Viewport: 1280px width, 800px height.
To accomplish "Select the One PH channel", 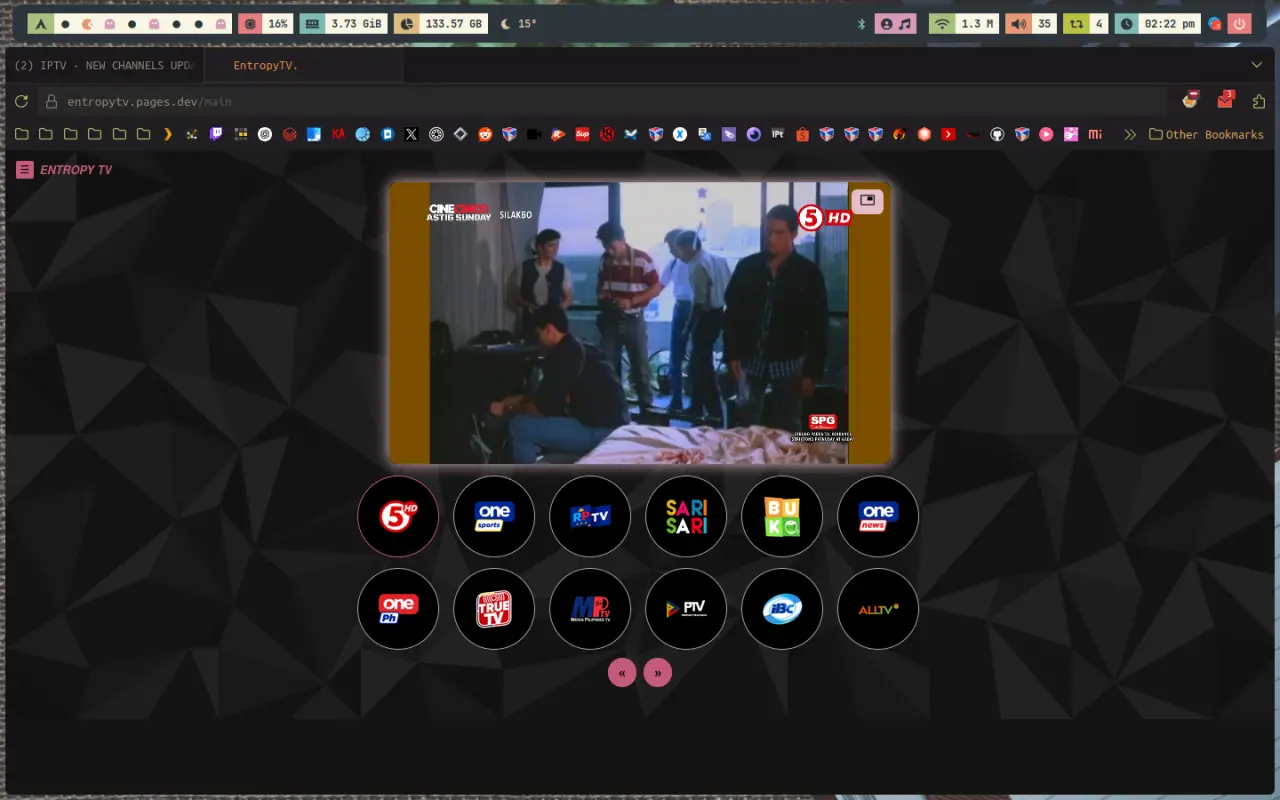I will point(398,609).
